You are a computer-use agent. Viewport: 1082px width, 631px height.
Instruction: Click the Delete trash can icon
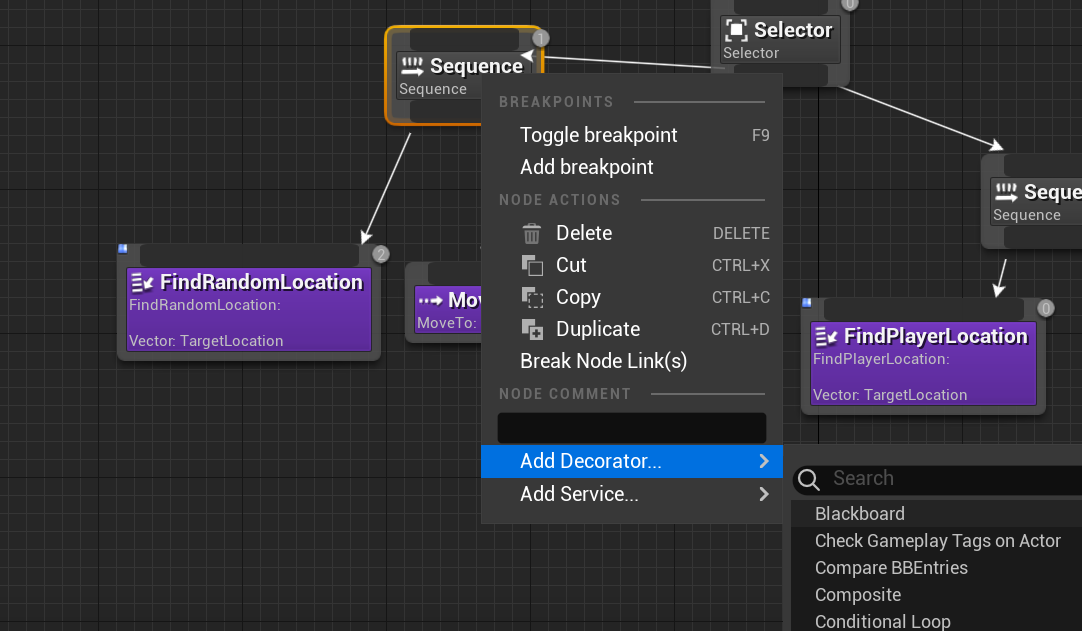coord(532,233)
